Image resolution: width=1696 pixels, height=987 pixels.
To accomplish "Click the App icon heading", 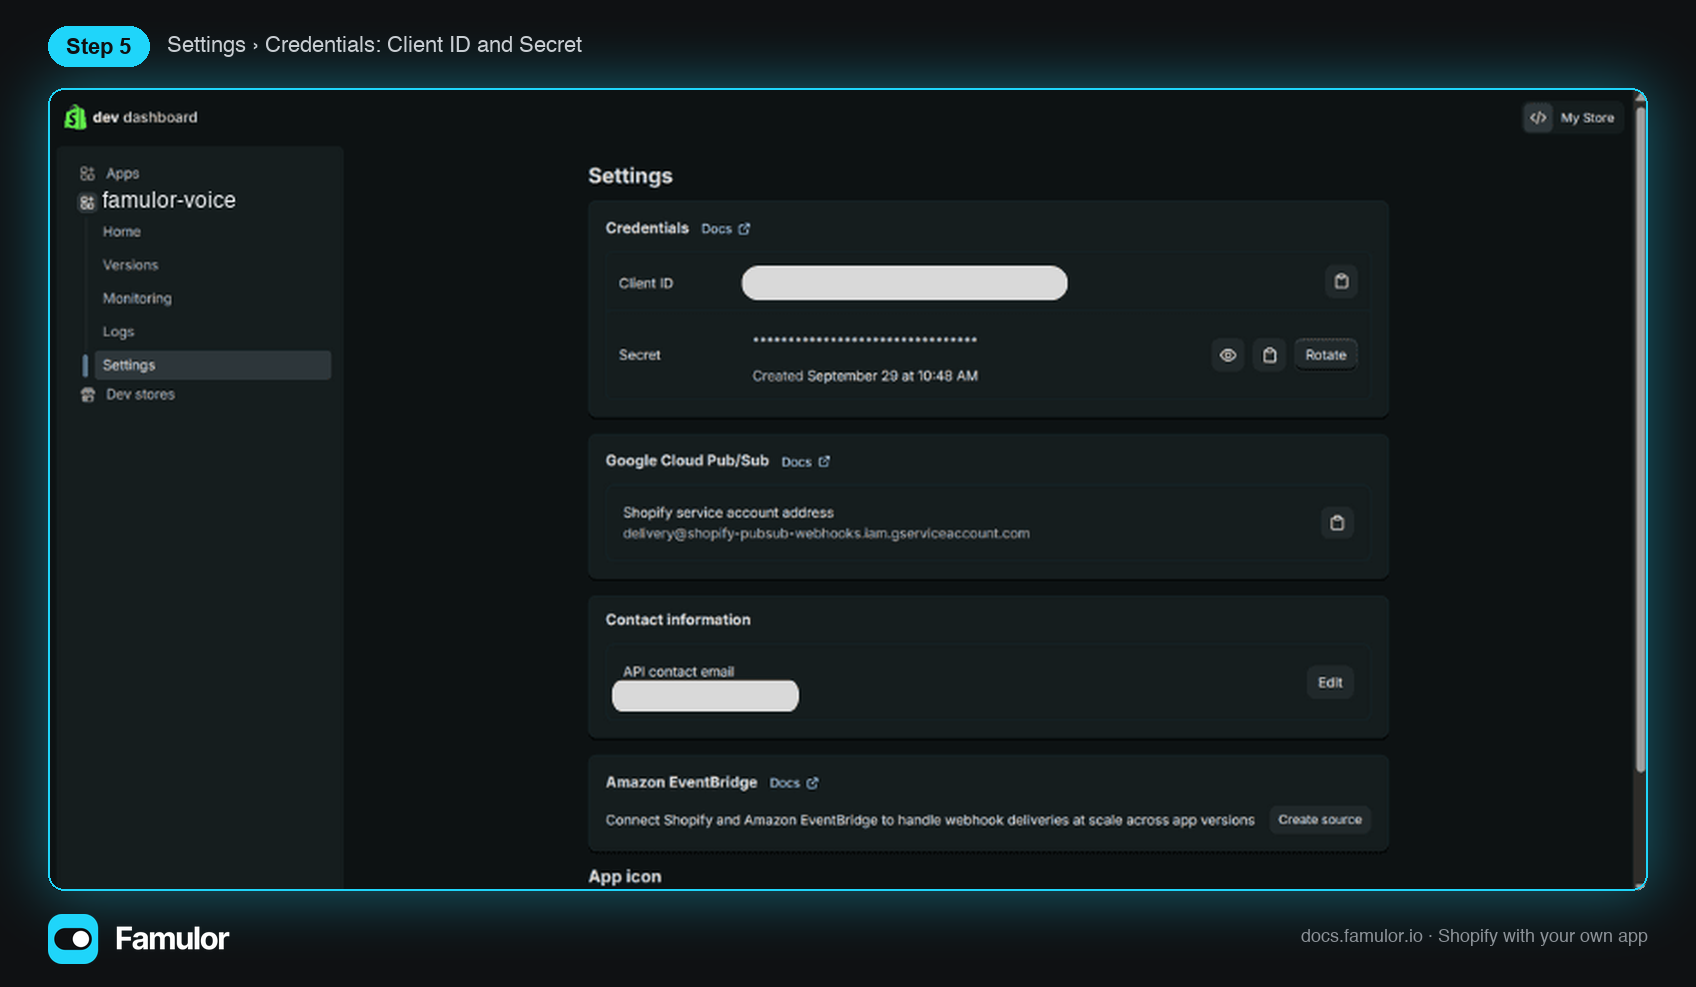I will (x=625, y=876).
